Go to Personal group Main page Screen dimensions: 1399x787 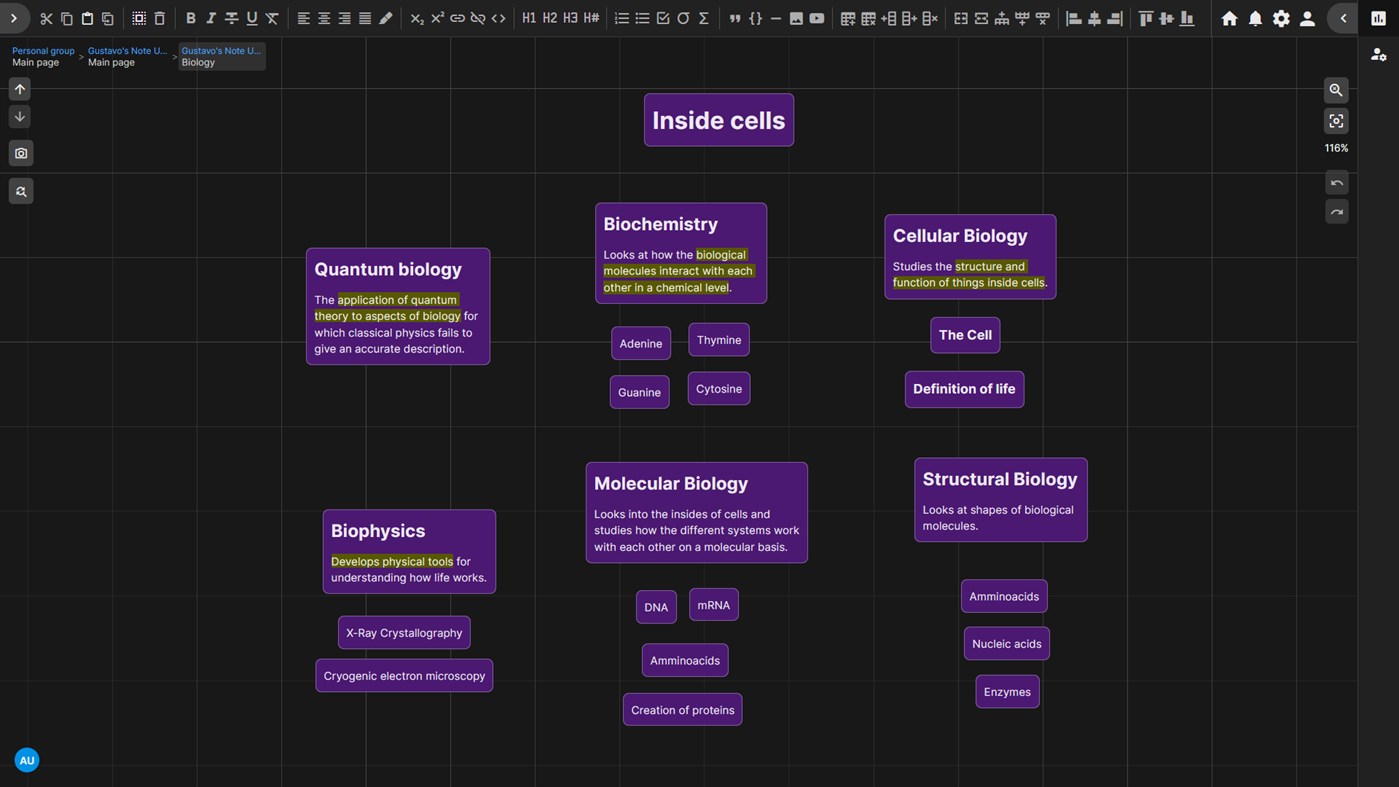pos(42,56)
